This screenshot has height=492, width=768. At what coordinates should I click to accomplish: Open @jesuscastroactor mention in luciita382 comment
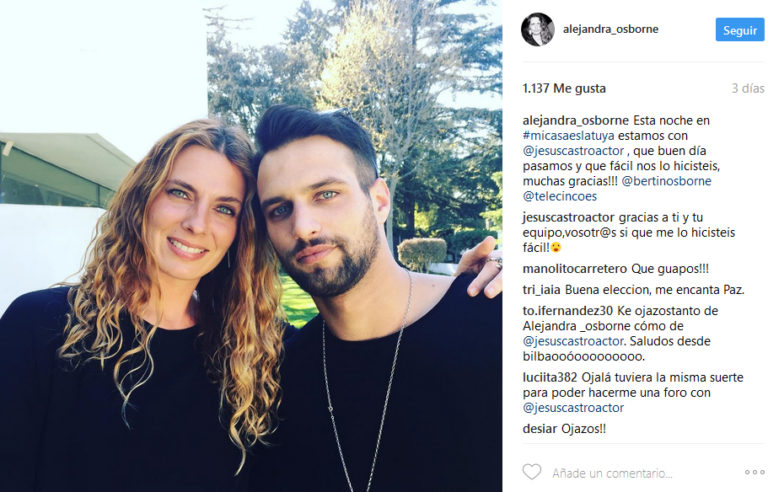pyautogui.click(x=573, y=408)
